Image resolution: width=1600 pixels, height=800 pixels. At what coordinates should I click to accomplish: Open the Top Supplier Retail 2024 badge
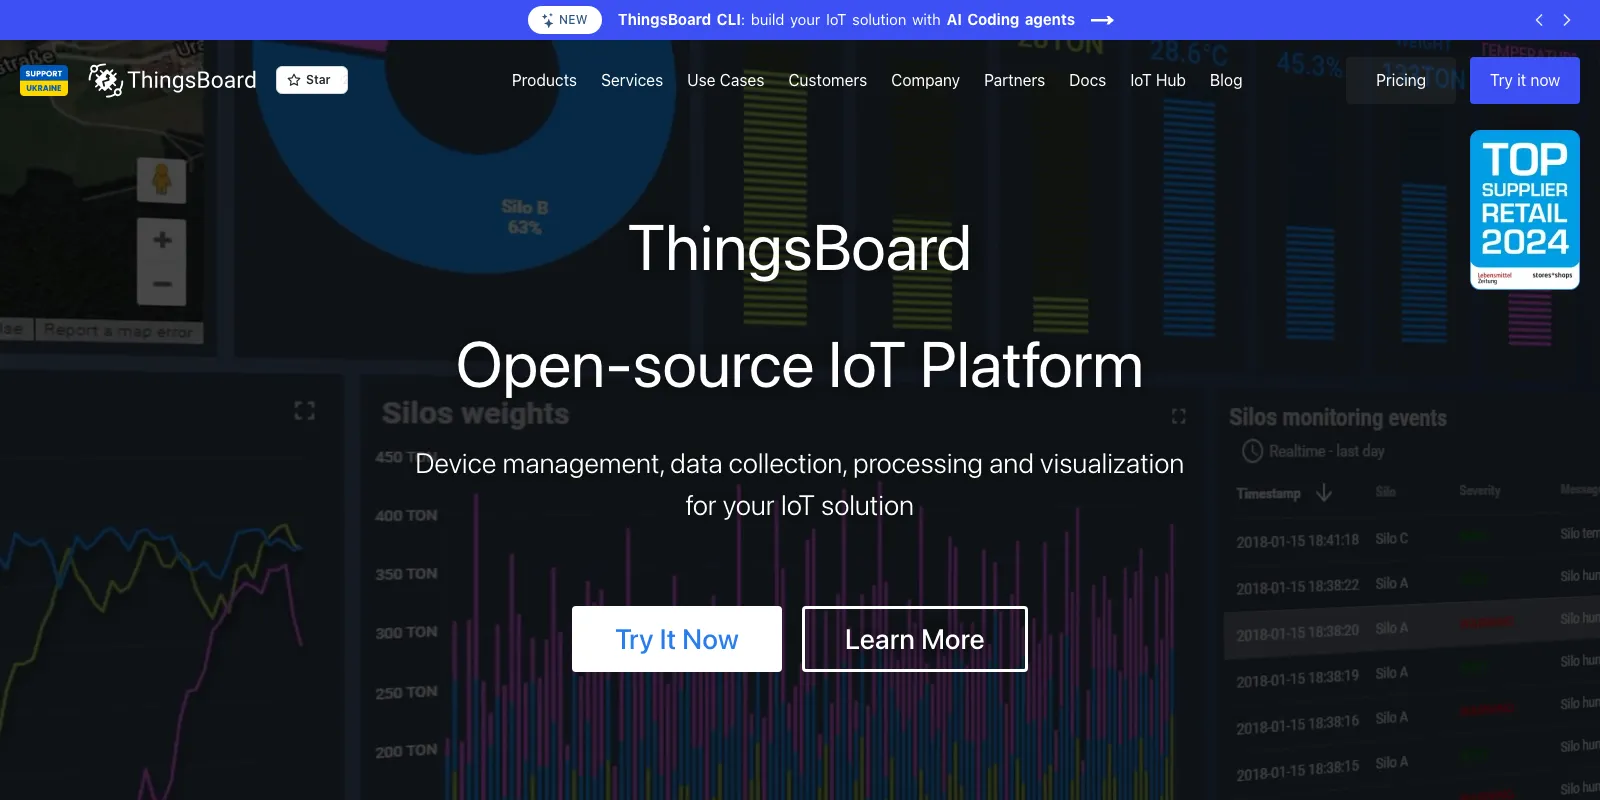click(x=1525, y=210)
